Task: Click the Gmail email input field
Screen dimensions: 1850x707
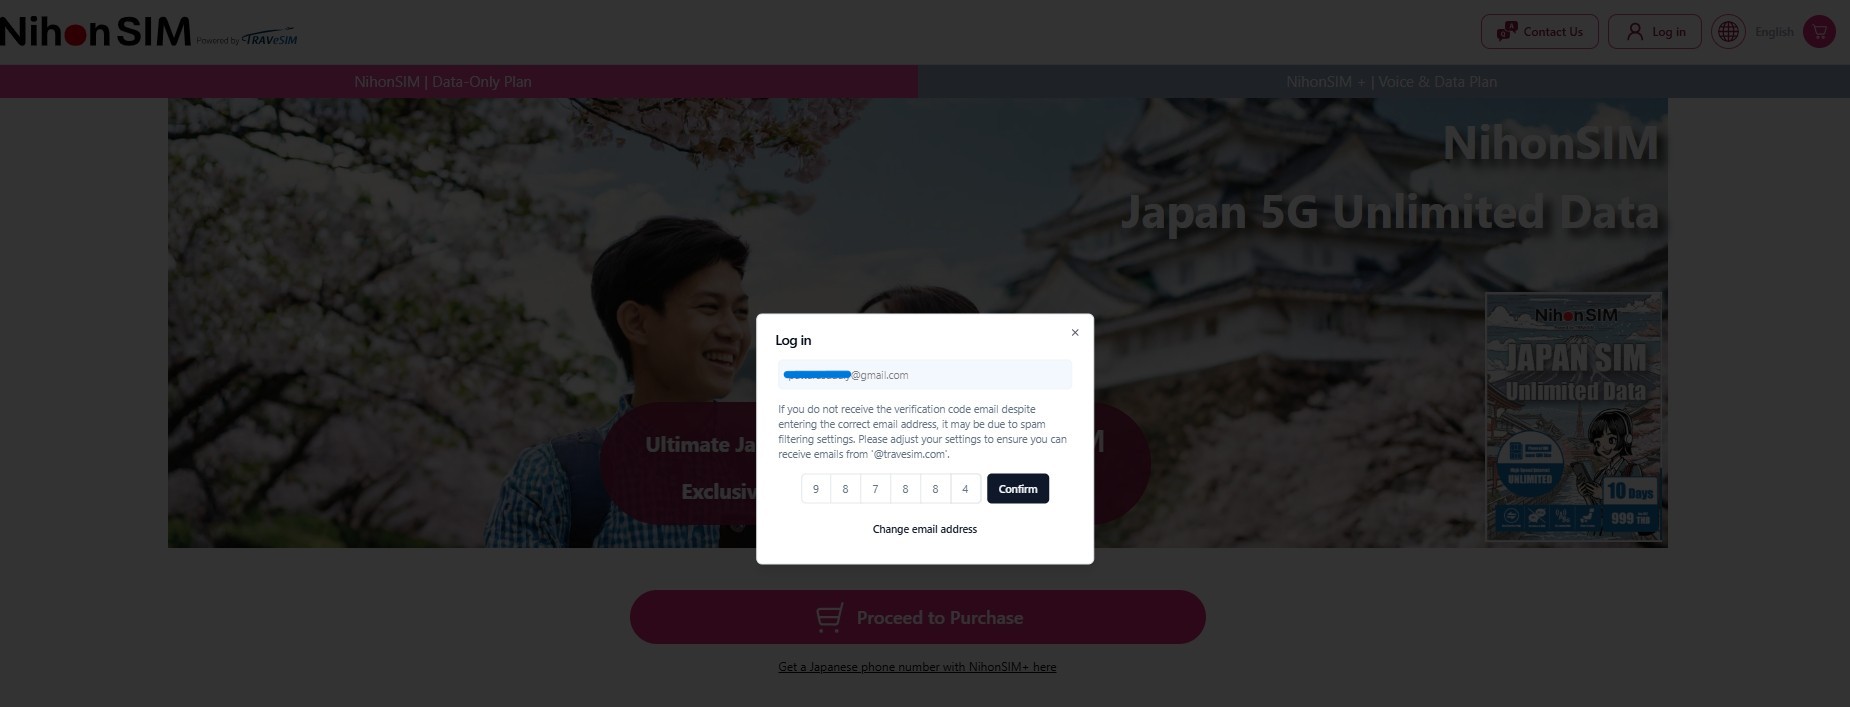Action: pos(925,375)
